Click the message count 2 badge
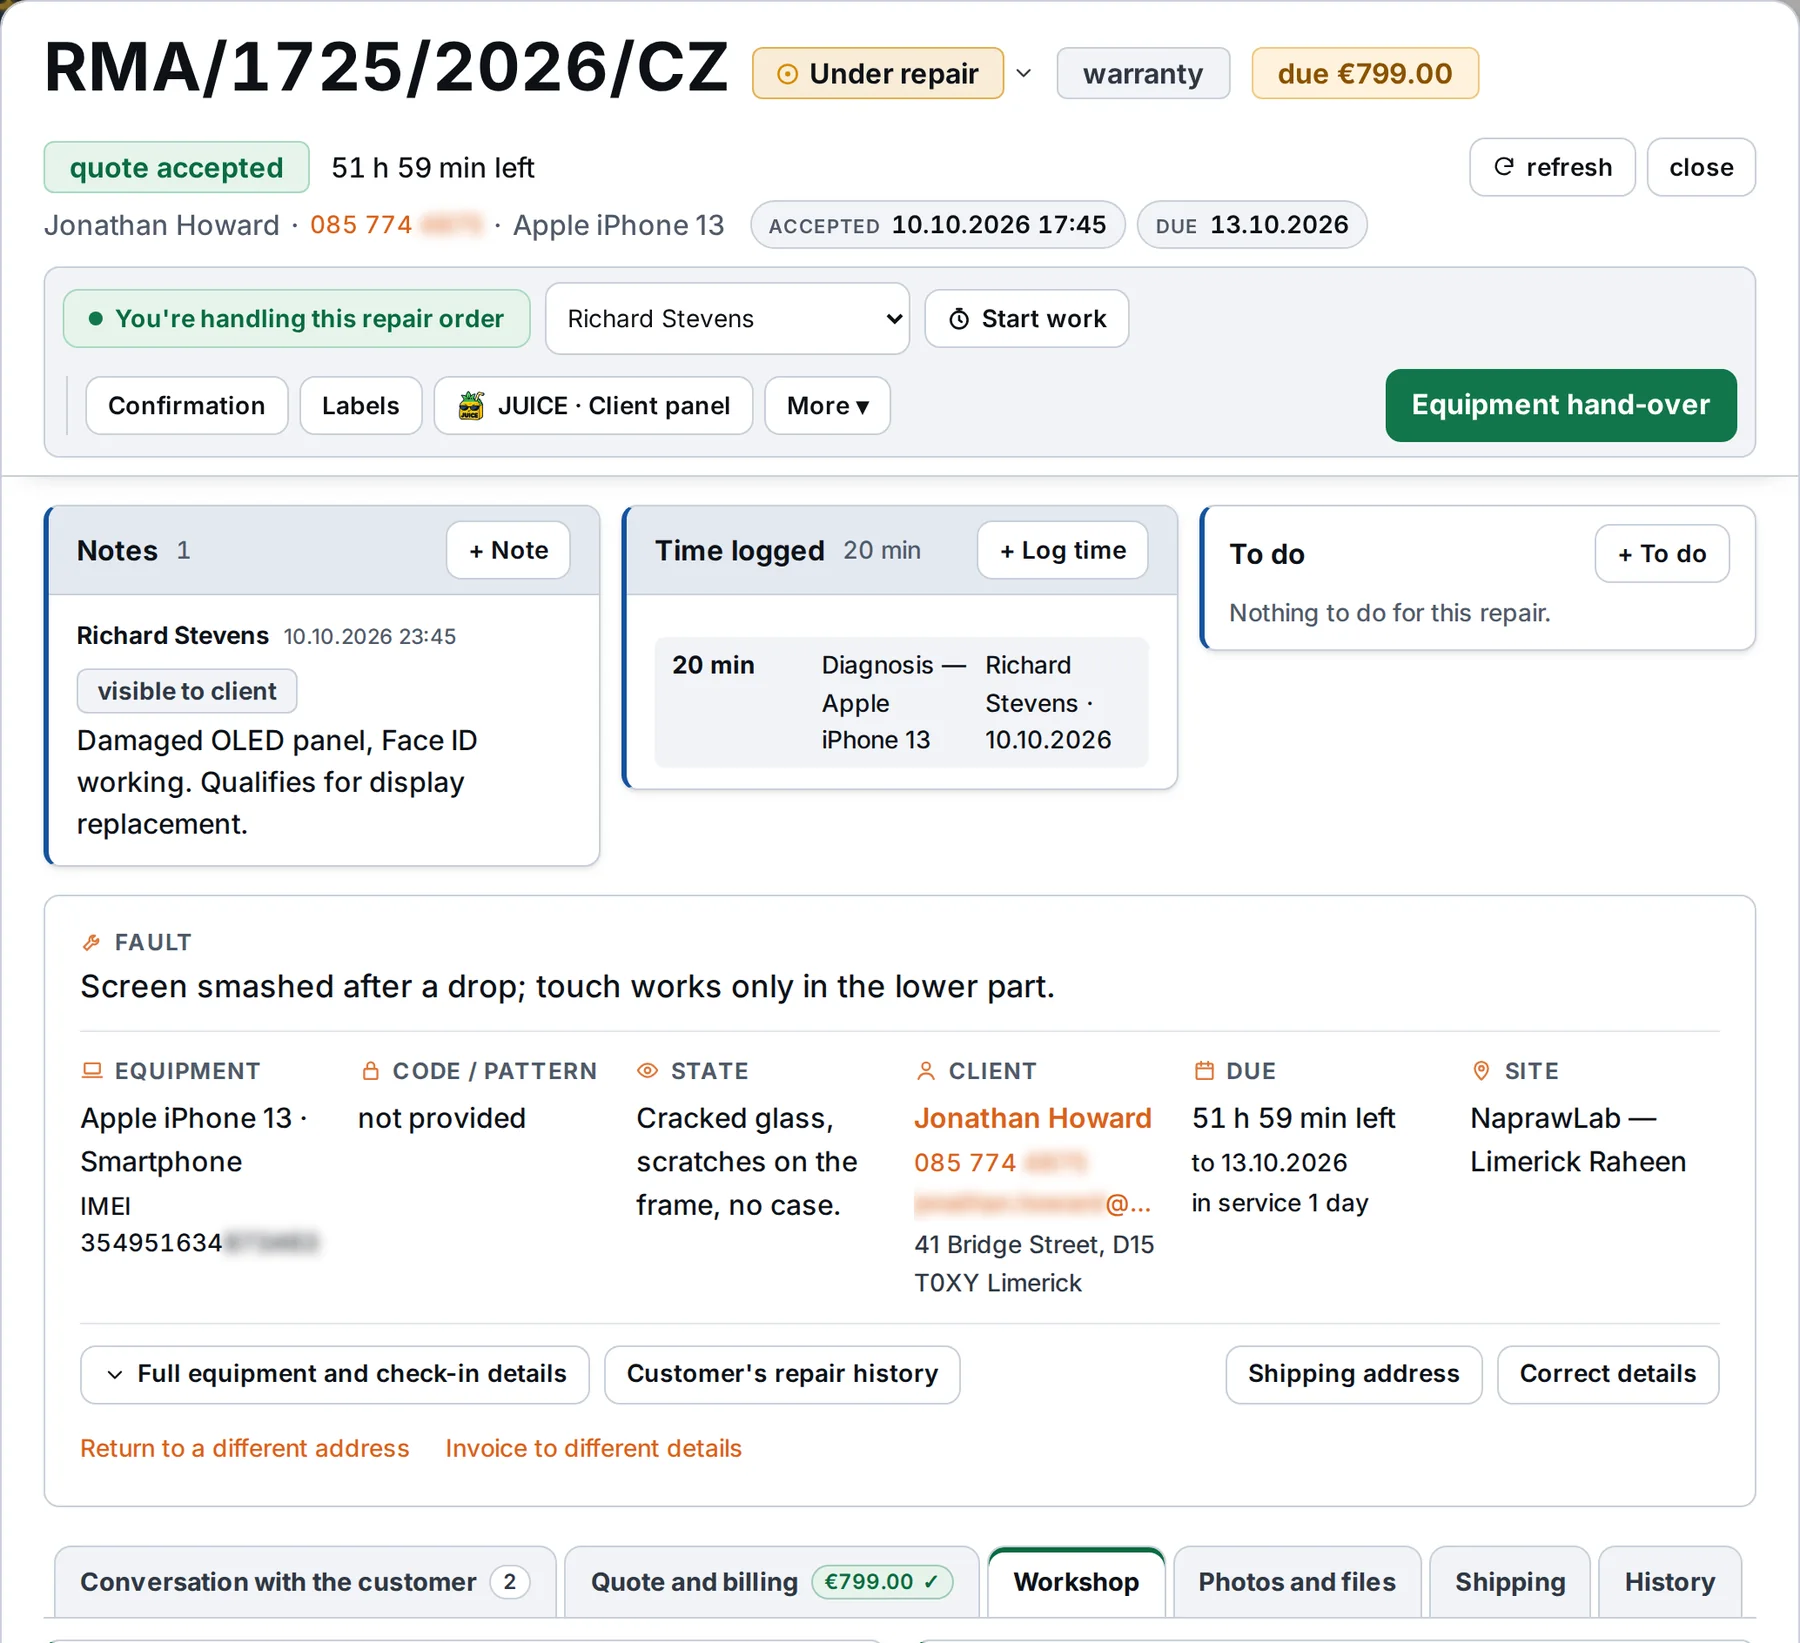The image size is (1800, 1643). pyautogui.click(x=509, y=1582)
